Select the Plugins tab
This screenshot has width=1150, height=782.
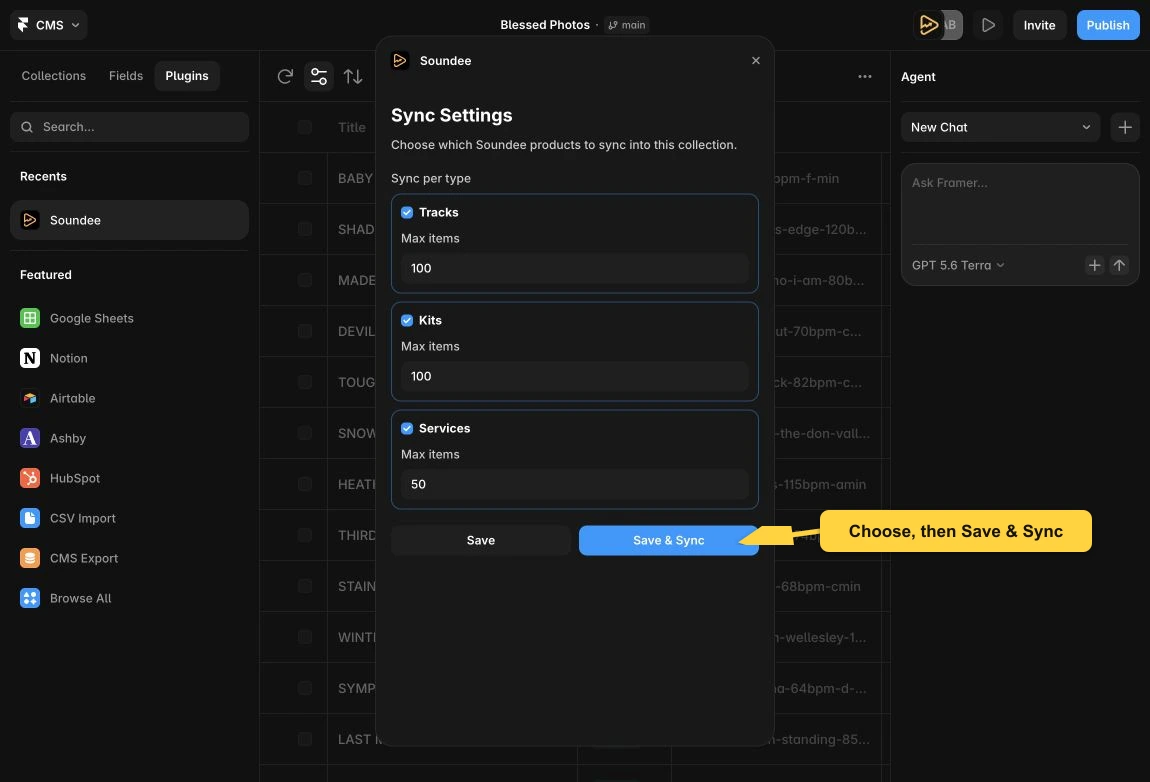[x=187, y=76]
